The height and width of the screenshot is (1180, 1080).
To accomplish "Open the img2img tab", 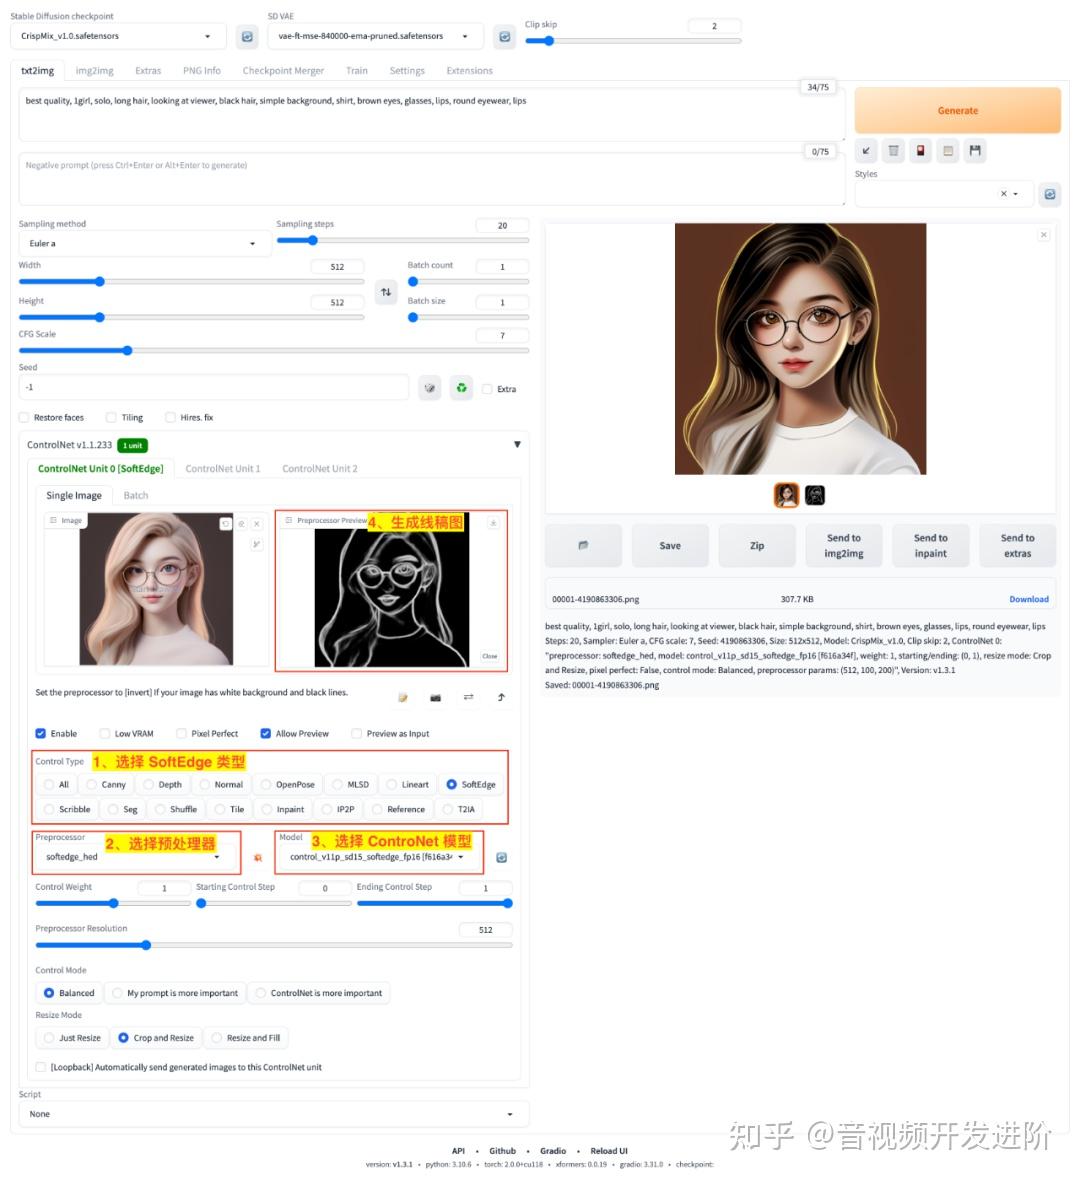I will tap(94, 70).
